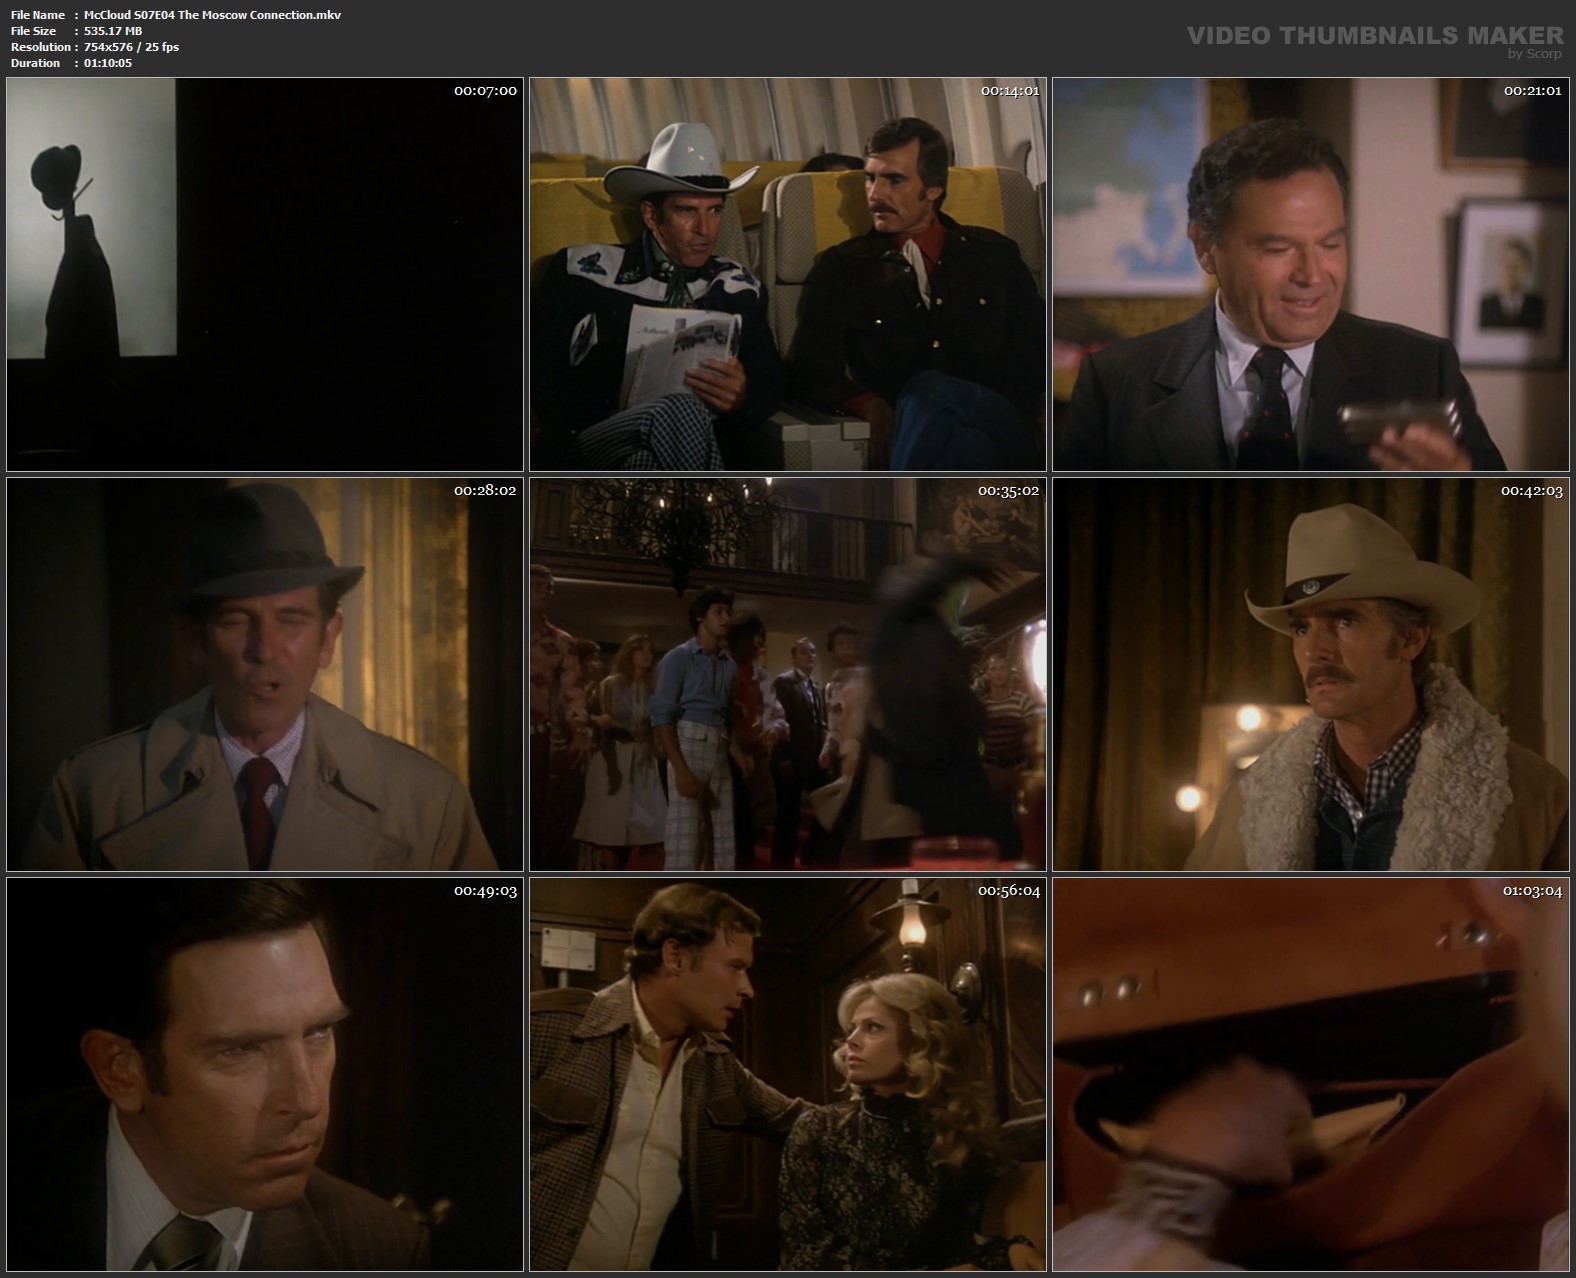Click the 00:07:00 timestamp label
The width and height of the screenshot is (1576, 1278).
(485, 91)
